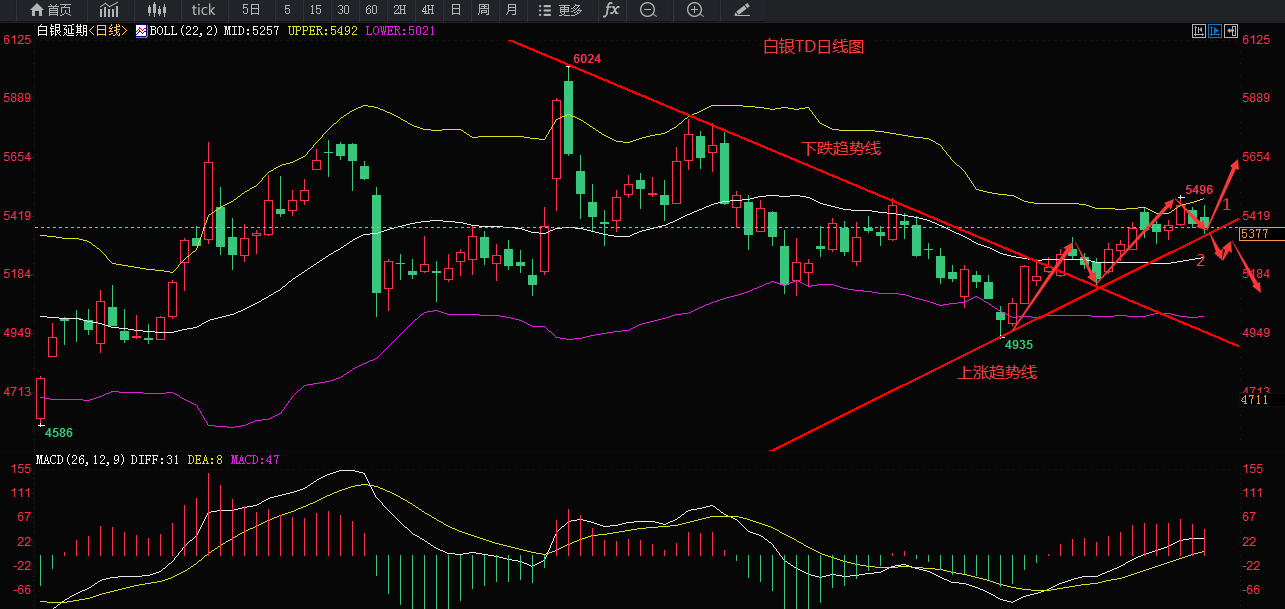Choose the 30-minute period button
This screenshot has height=609, width=1285.
pyautogui.click(x=343, y=11)
